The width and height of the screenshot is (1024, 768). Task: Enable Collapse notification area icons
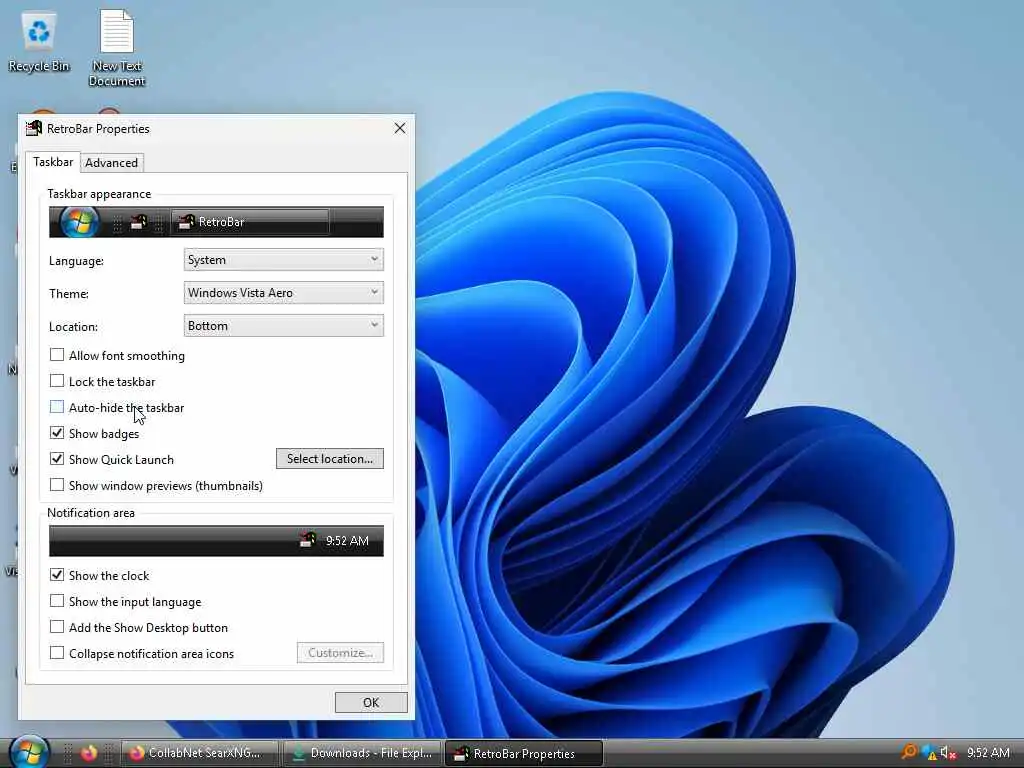pos(57,653)
